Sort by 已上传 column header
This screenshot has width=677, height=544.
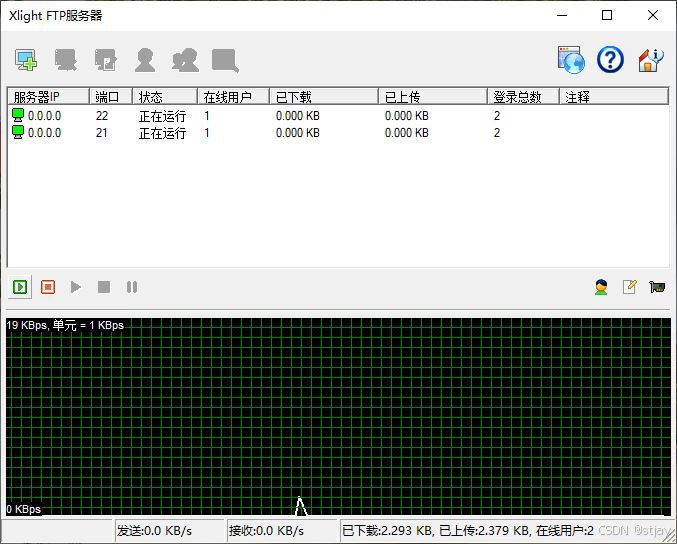coord(433,97)
